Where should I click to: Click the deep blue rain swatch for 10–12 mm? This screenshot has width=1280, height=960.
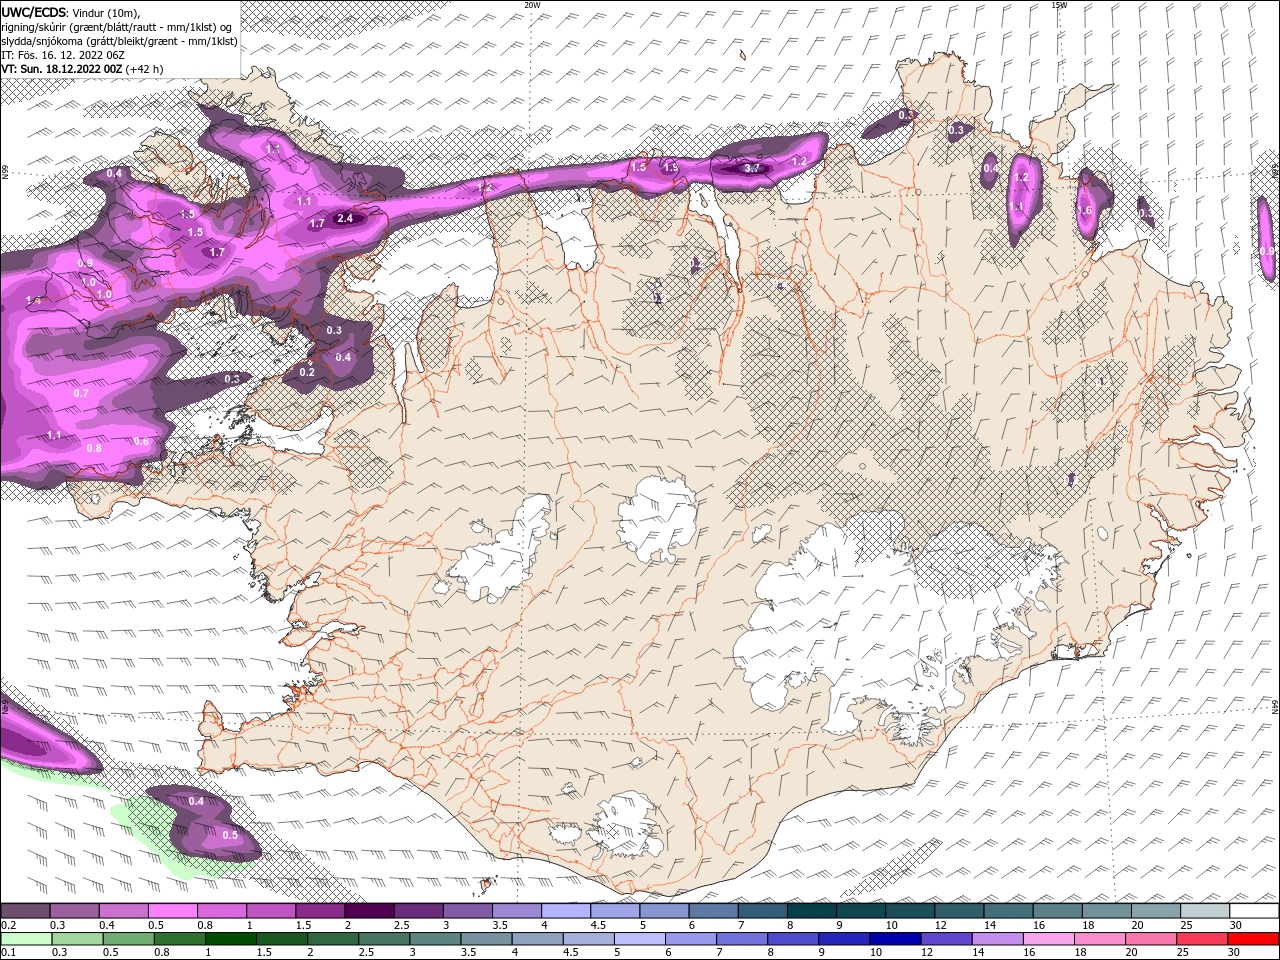tap(893, 938)
